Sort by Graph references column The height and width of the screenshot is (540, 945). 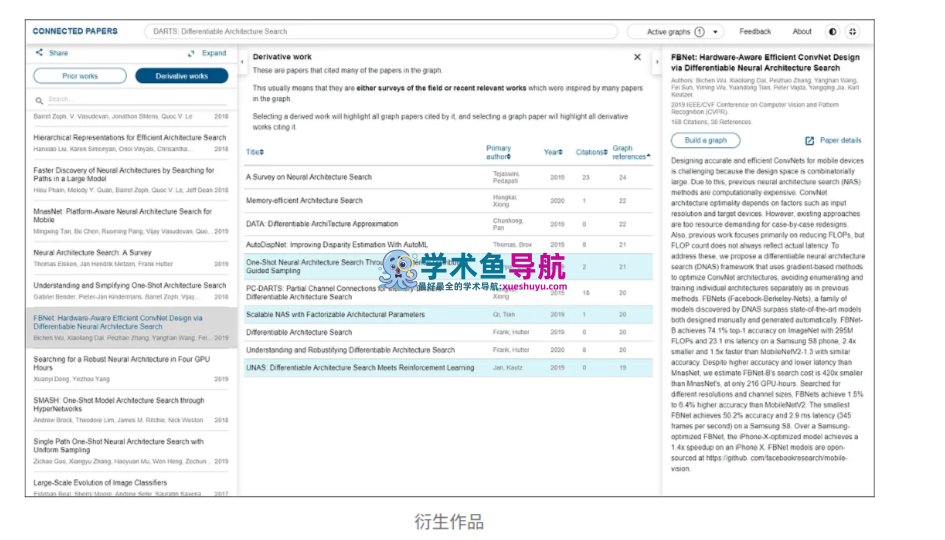pos(630,152)
